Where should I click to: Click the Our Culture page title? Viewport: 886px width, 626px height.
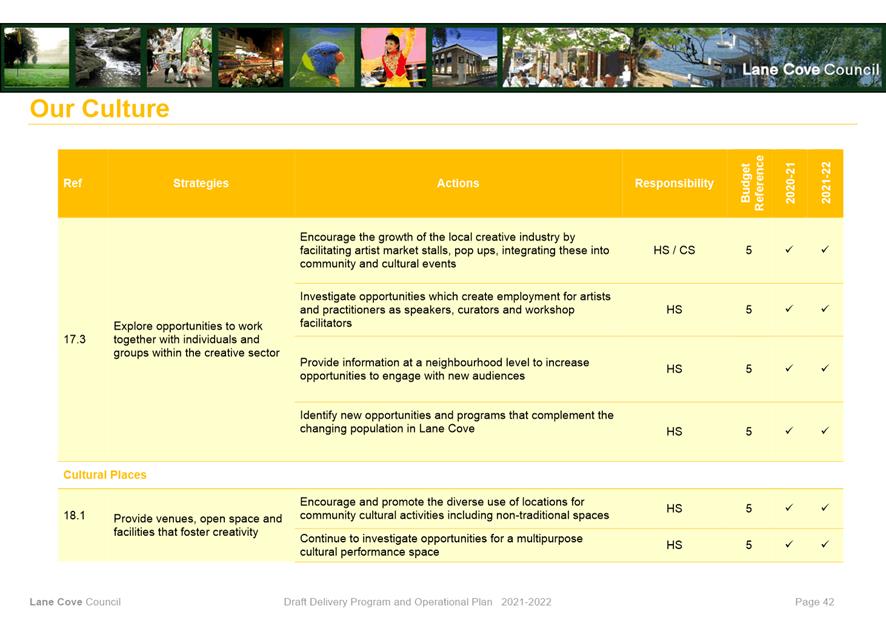coord(99,109)
